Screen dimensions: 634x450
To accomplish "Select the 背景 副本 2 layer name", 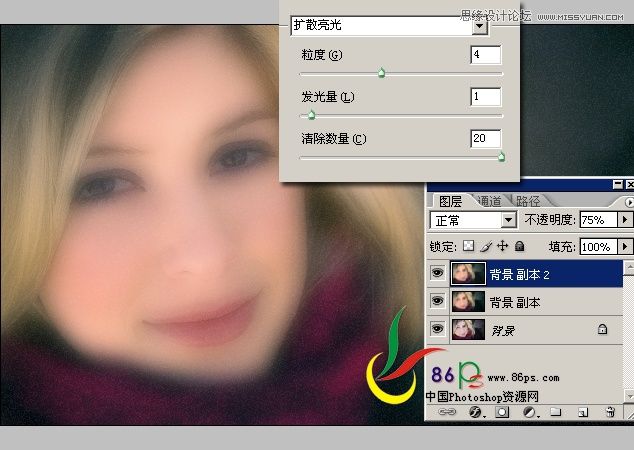I will [520, 275].
